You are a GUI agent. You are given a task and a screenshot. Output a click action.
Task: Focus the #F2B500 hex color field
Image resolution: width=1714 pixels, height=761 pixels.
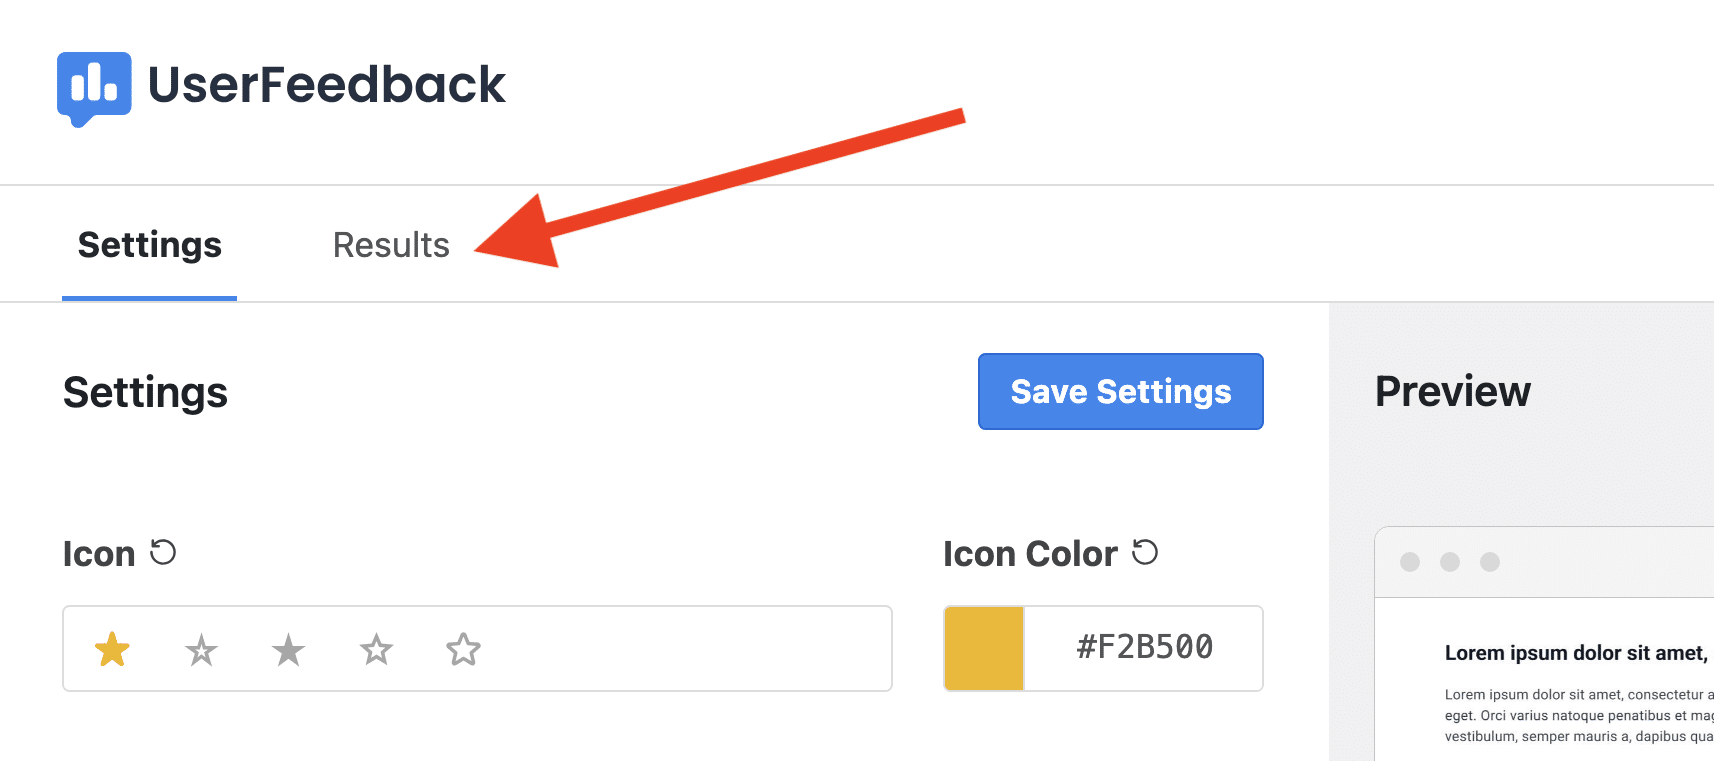click(x=1144, y=648)
